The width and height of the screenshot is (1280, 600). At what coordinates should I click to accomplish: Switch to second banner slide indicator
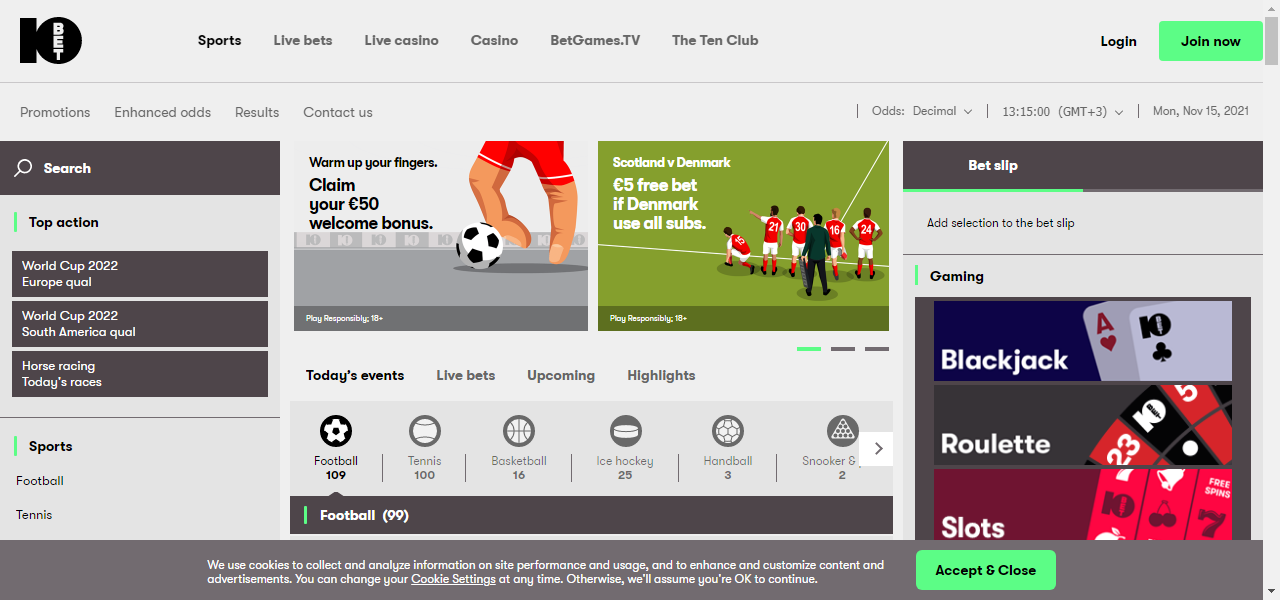pos(843,349)
